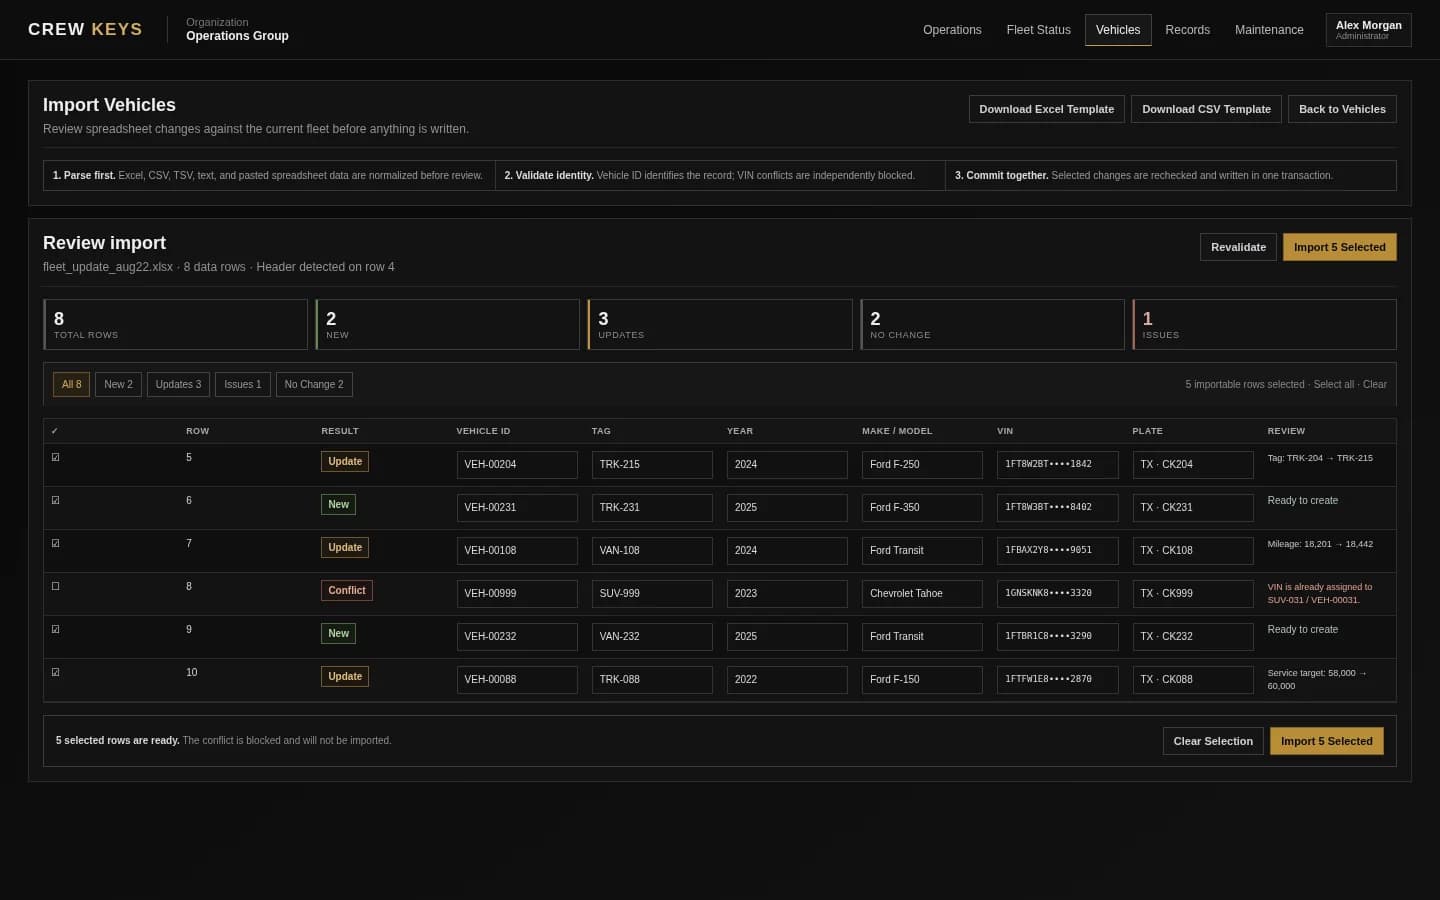Viewport: 1440px width, 900px height.
Task: Edit the VIN field ending 9051
Action: point(1057,551)
